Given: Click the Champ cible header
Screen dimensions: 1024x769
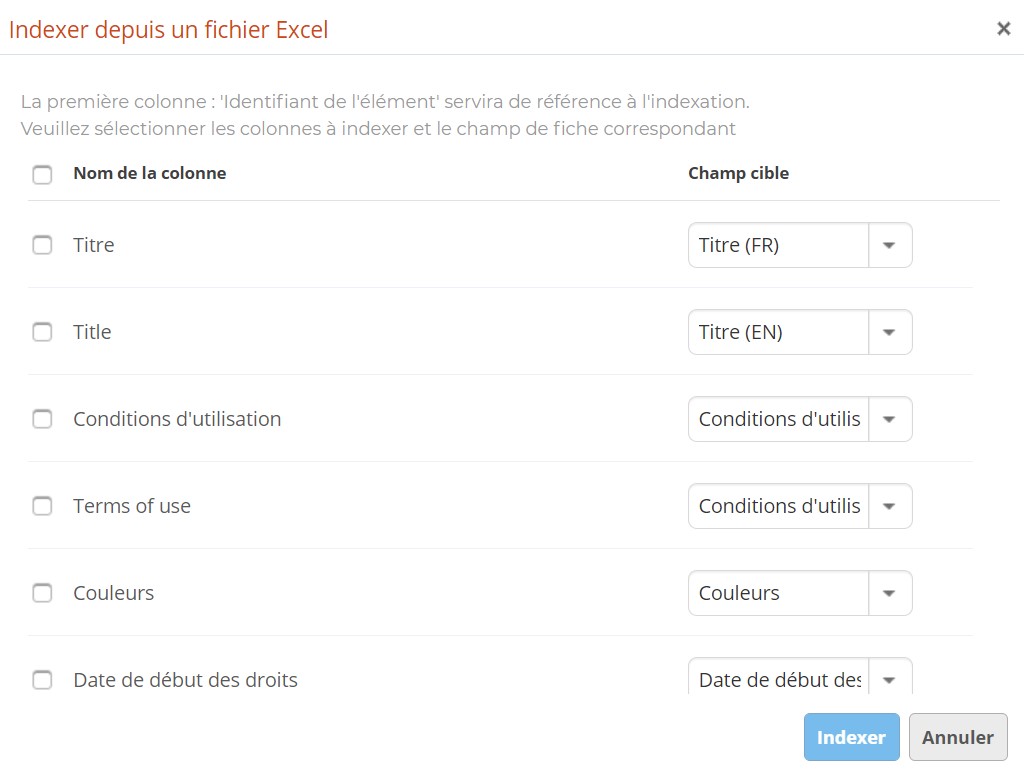Looking at the screenshot, I should (739, 173).
